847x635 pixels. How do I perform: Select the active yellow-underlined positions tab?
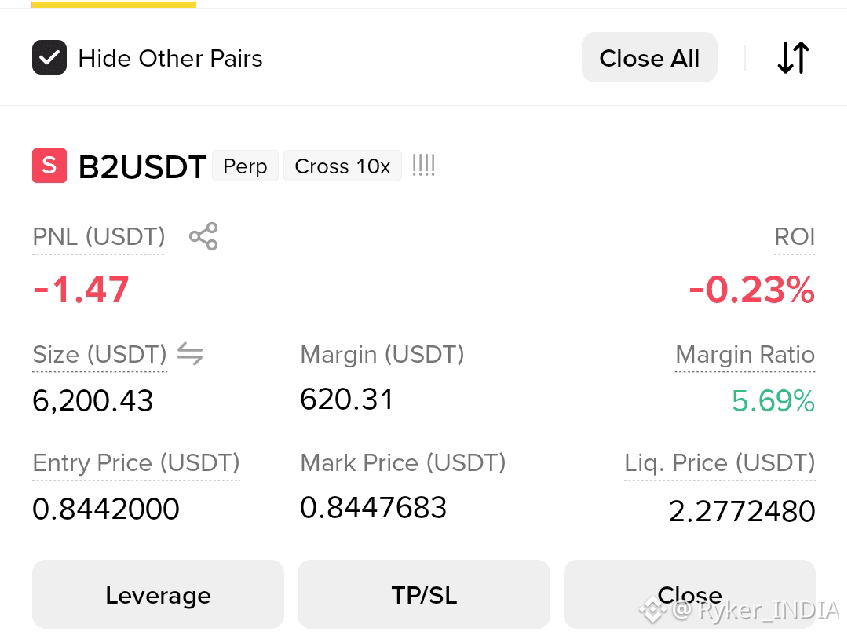[113, 4]
